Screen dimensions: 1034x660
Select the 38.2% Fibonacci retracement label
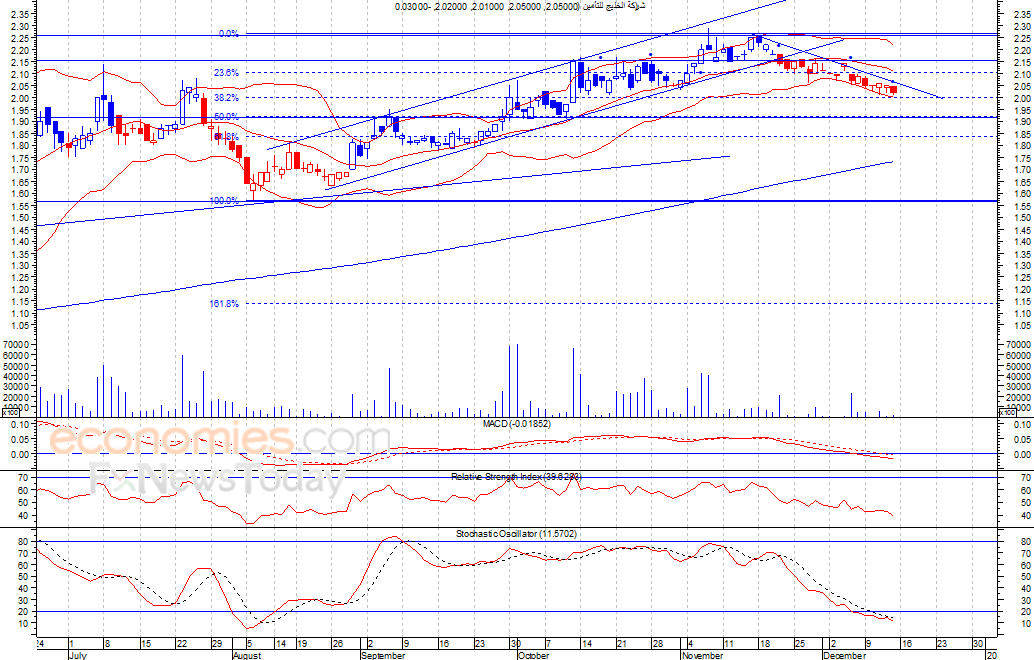[x=225, y=98]
